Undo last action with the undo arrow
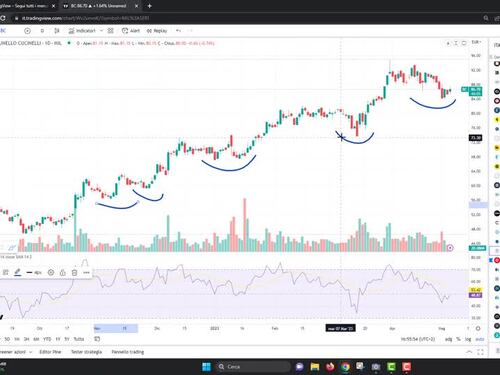The height and width of the screenshot is (375, 500). tap(178, 31)
